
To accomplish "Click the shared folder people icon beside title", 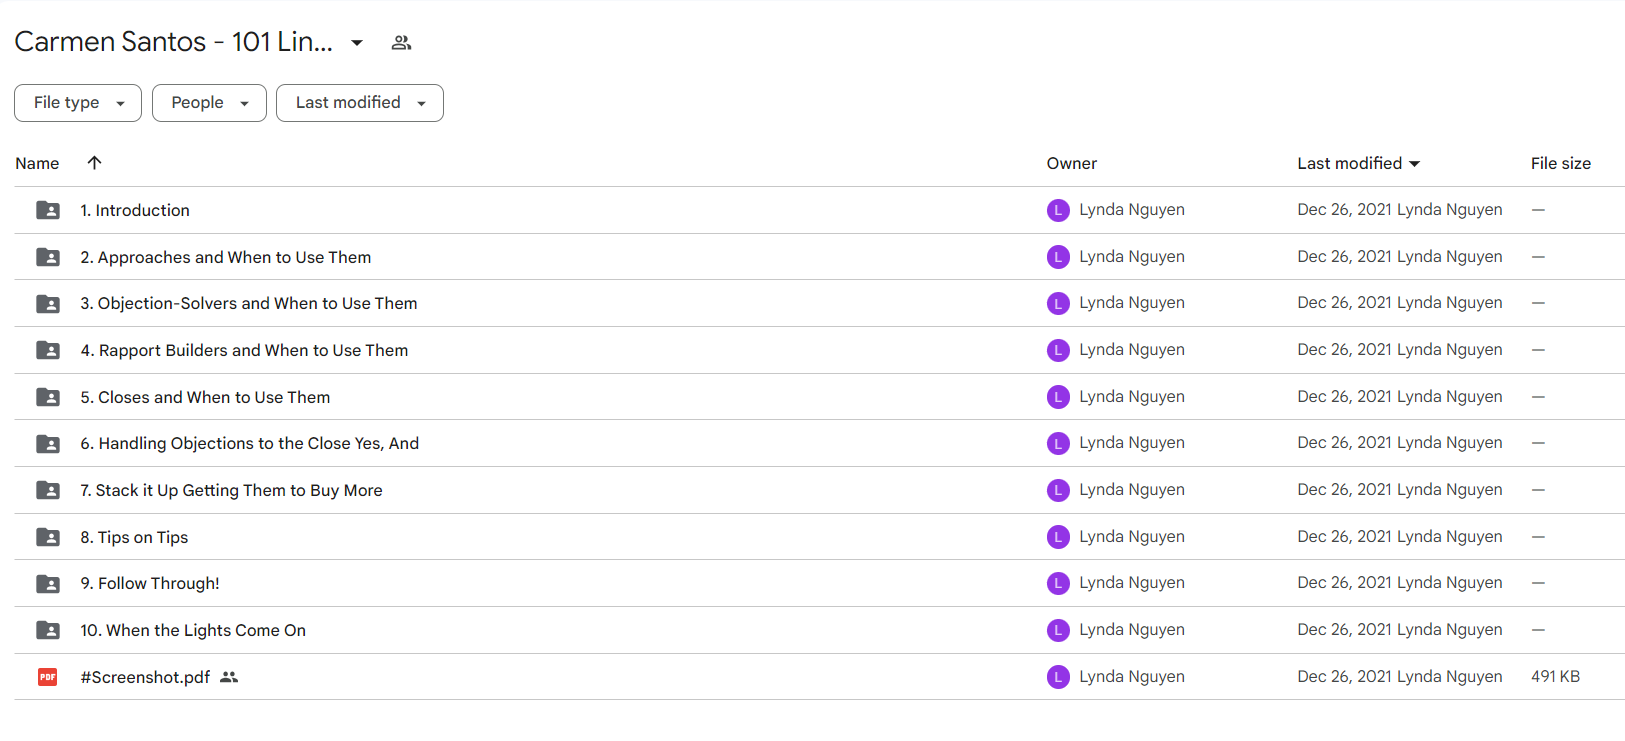I will click(x=401, y=42).
